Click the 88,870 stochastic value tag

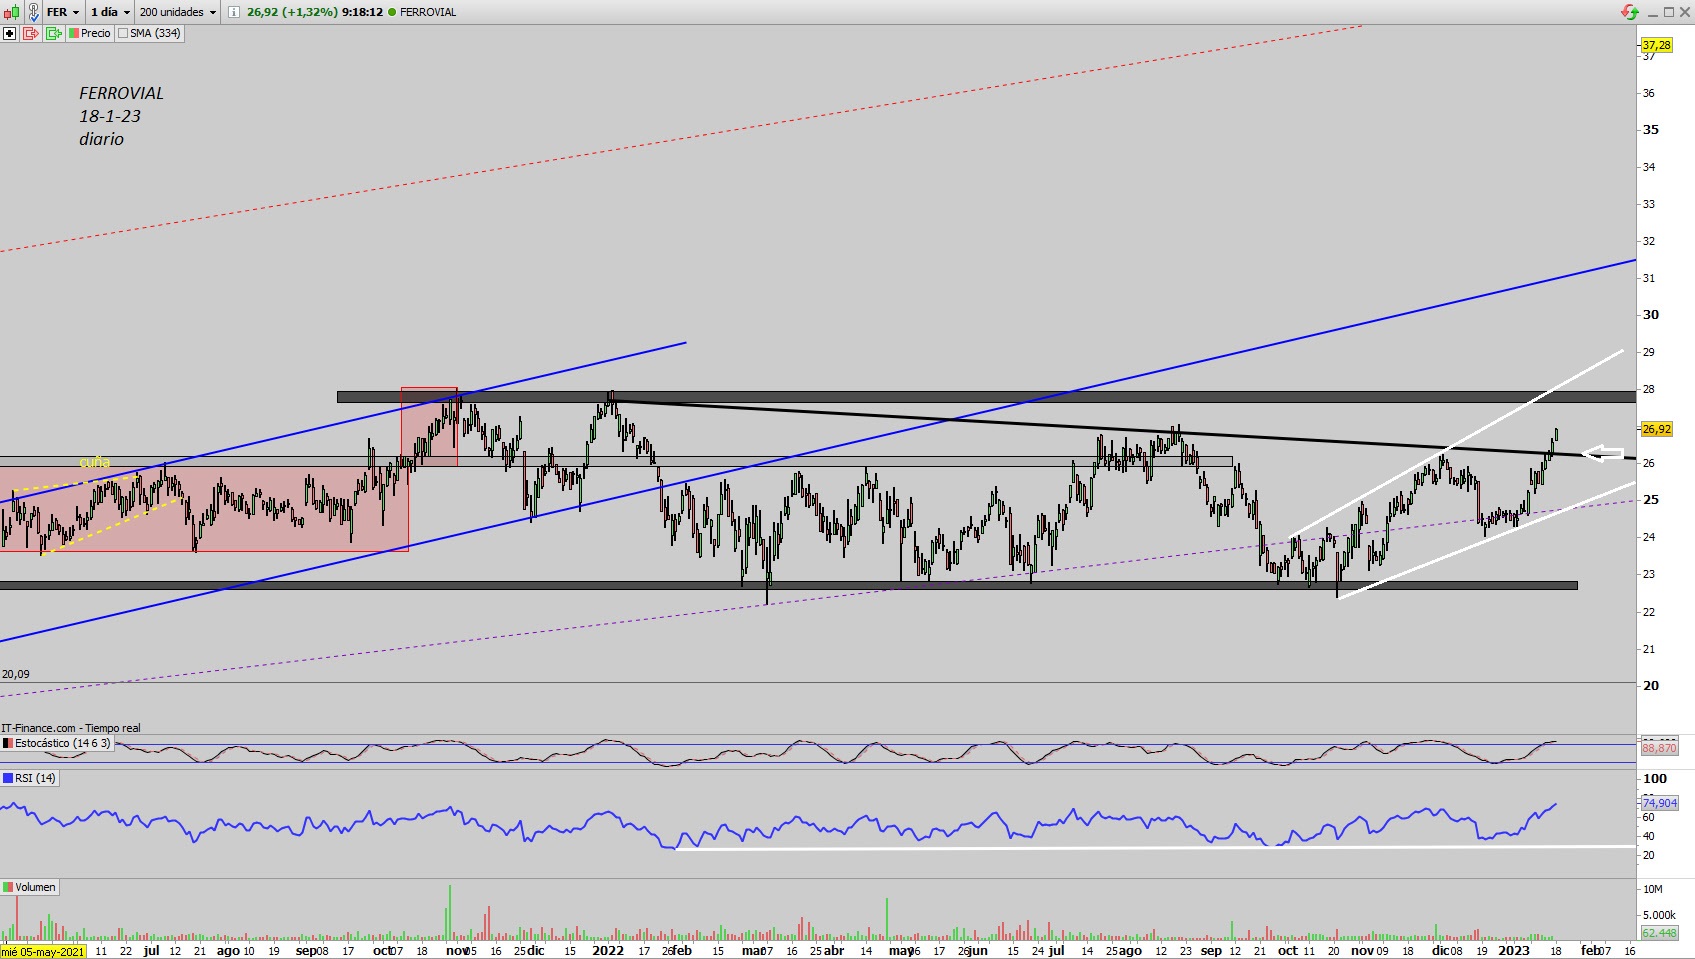pyautogui.click(x=1660, y=748)
